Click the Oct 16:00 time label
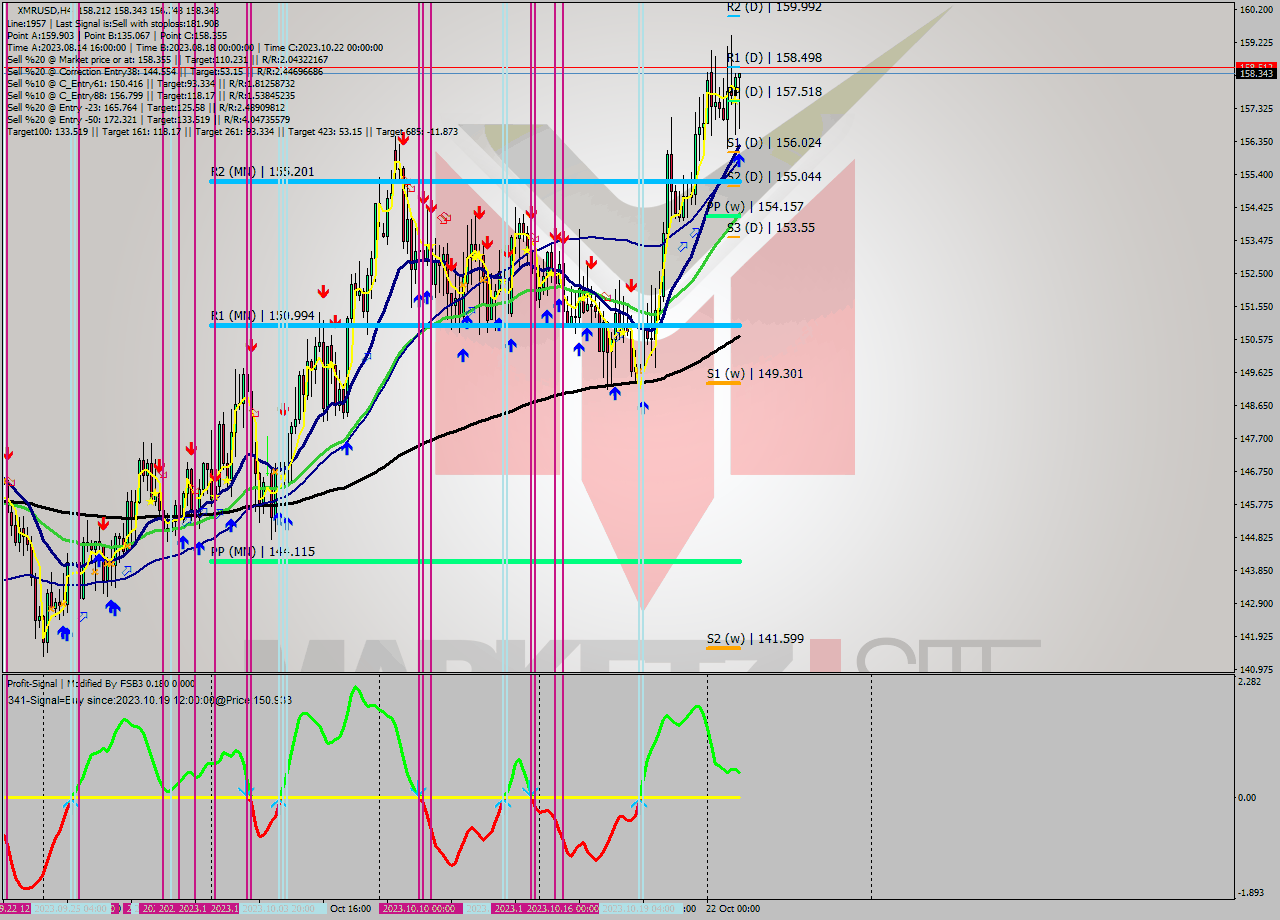This screenshot has height=920, width=1280. [351, 909]
